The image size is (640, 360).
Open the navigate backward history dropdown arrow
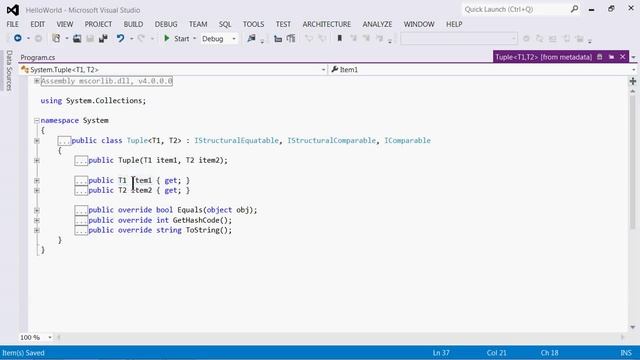(x=28, y=39)
